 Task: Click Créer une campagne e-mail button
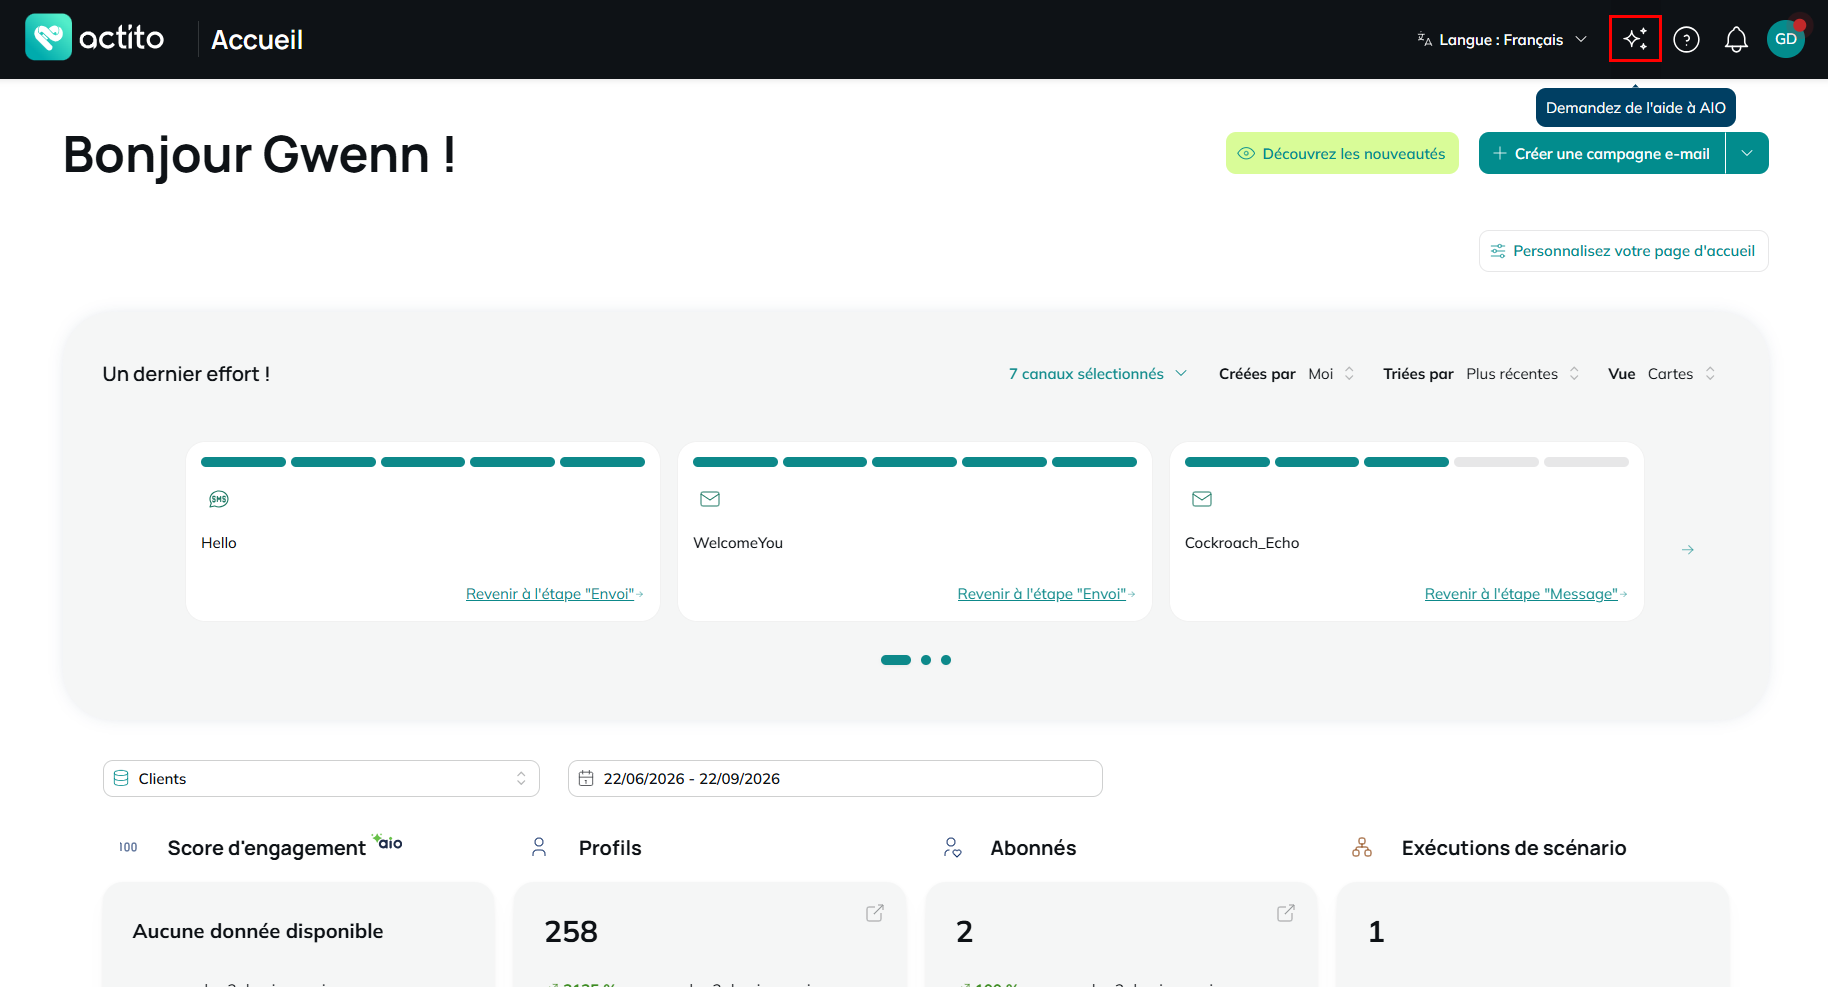pyautogui.click(x=1602, y=153)
